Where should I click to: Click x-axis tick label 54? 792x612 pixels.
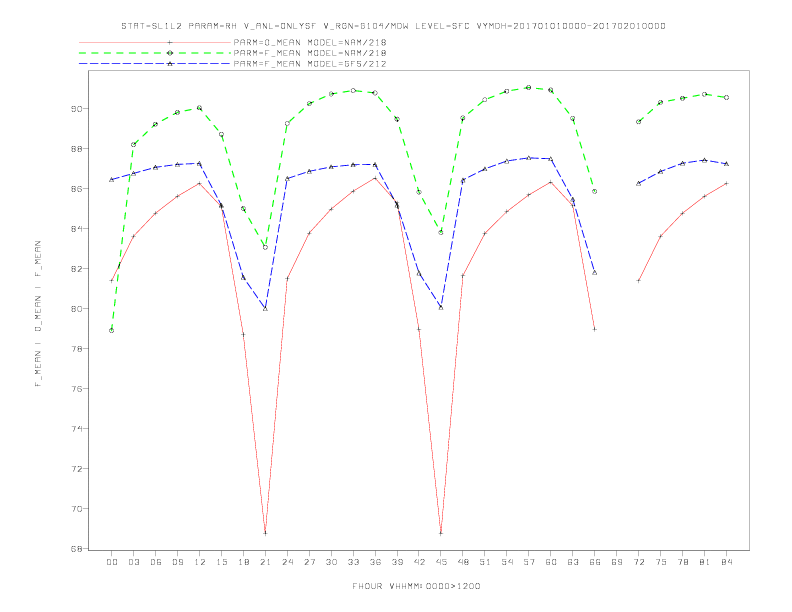coord(507,562)
